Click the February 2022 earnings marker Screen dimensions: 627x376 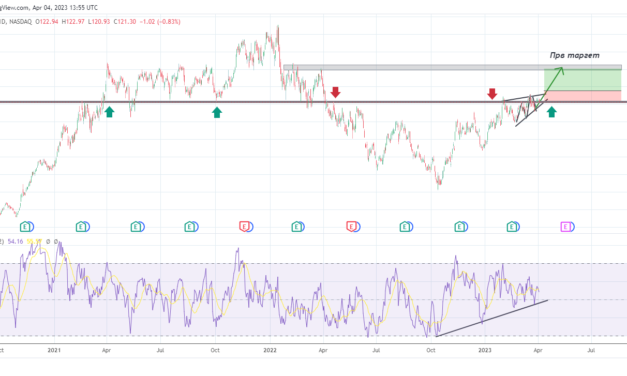298,227
